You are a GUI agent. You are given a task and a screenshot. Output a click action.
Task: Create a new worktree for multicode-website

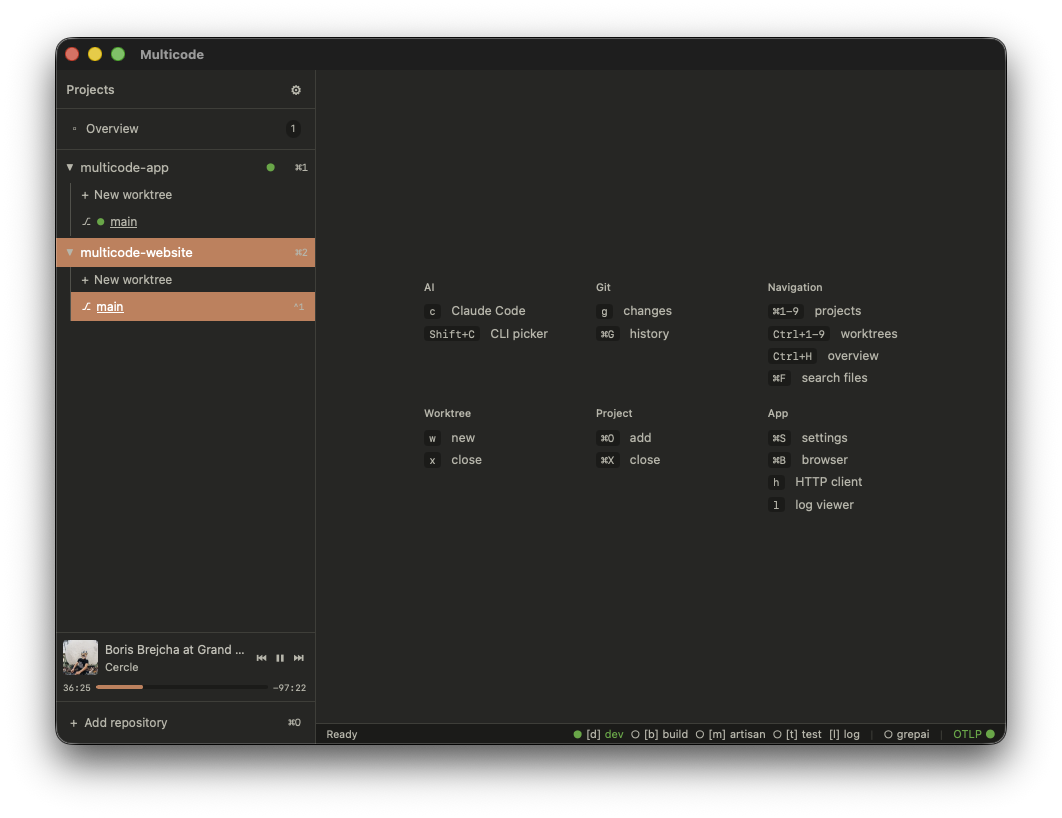point(126,279)
